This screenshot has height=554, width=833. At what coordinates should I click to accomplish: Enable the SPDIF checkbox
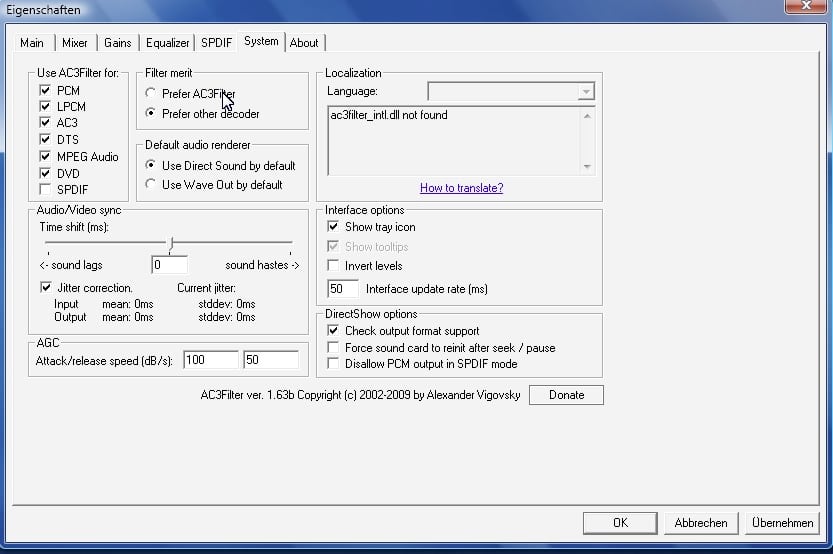pyautogui.click(x=45, y=189)
